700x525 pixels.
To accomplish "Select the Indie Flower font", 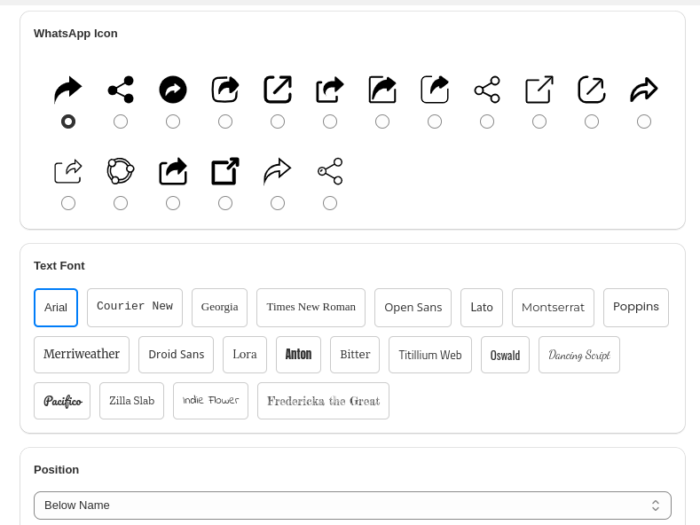I will tap(211, 401).
